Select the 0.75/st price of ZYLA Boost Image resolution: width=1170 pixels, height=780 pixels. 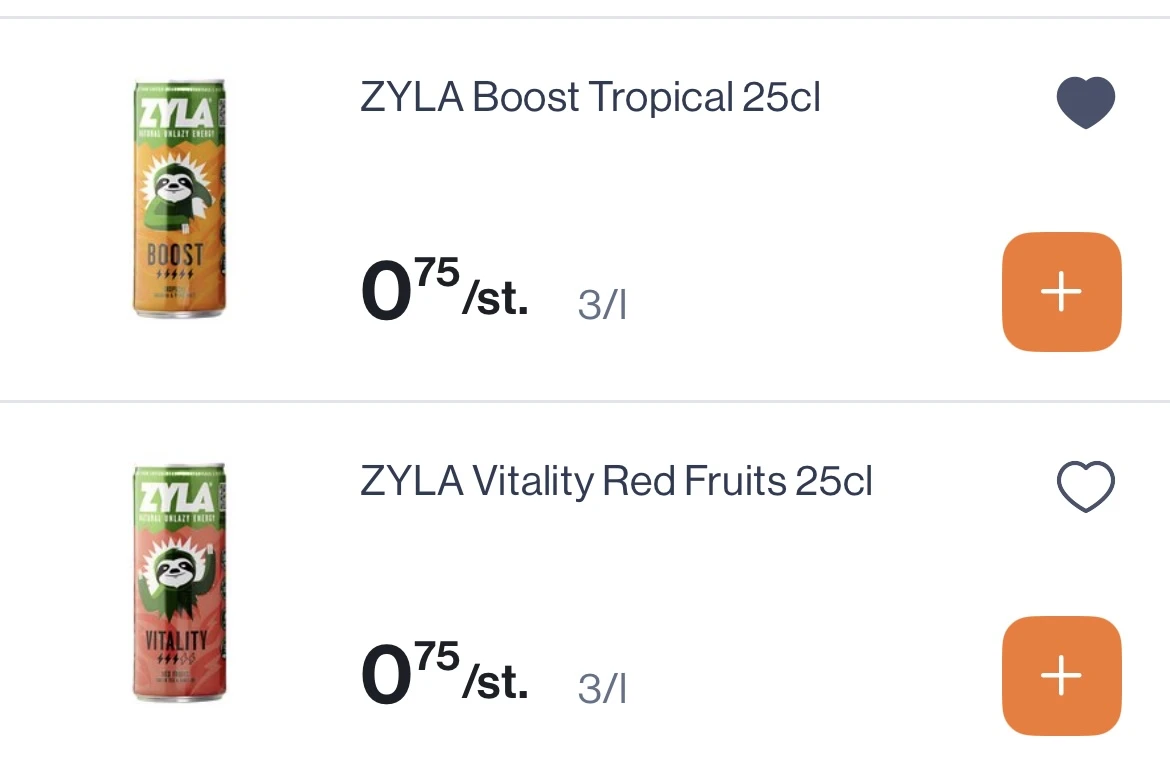(x=444, y=290)
